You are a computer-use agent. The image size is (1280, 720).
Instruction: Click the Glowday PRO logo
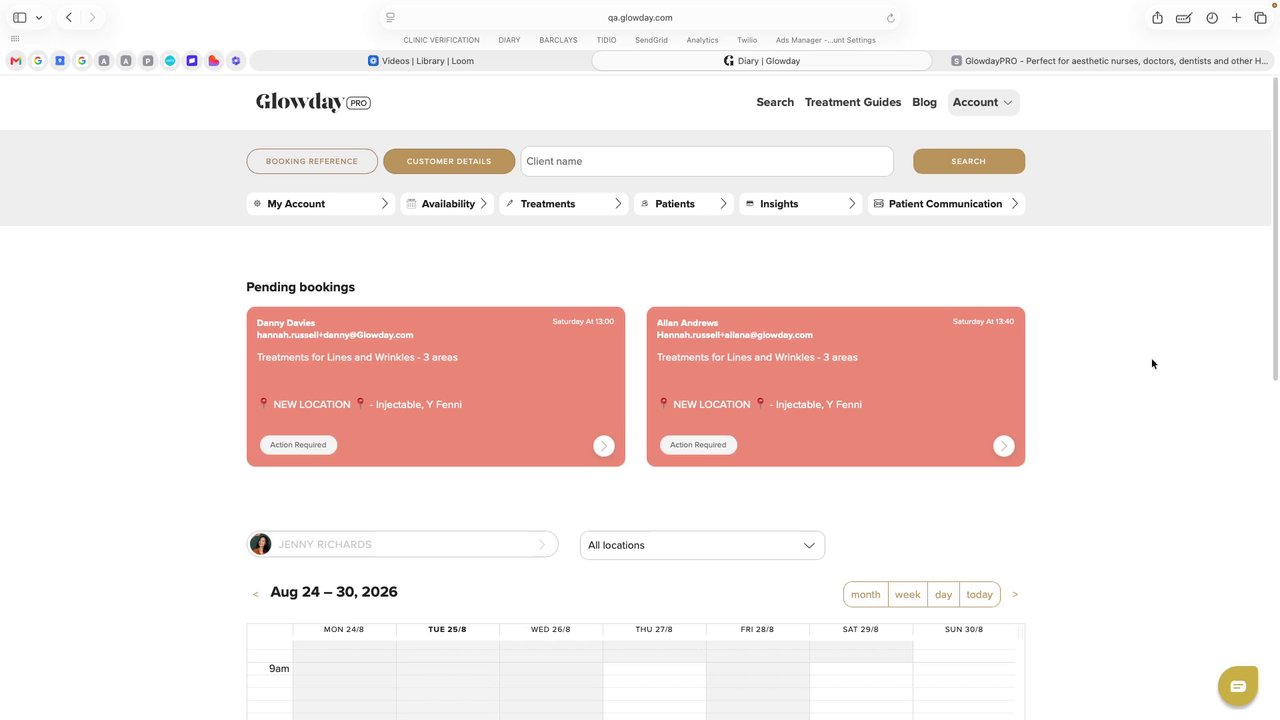313,102
